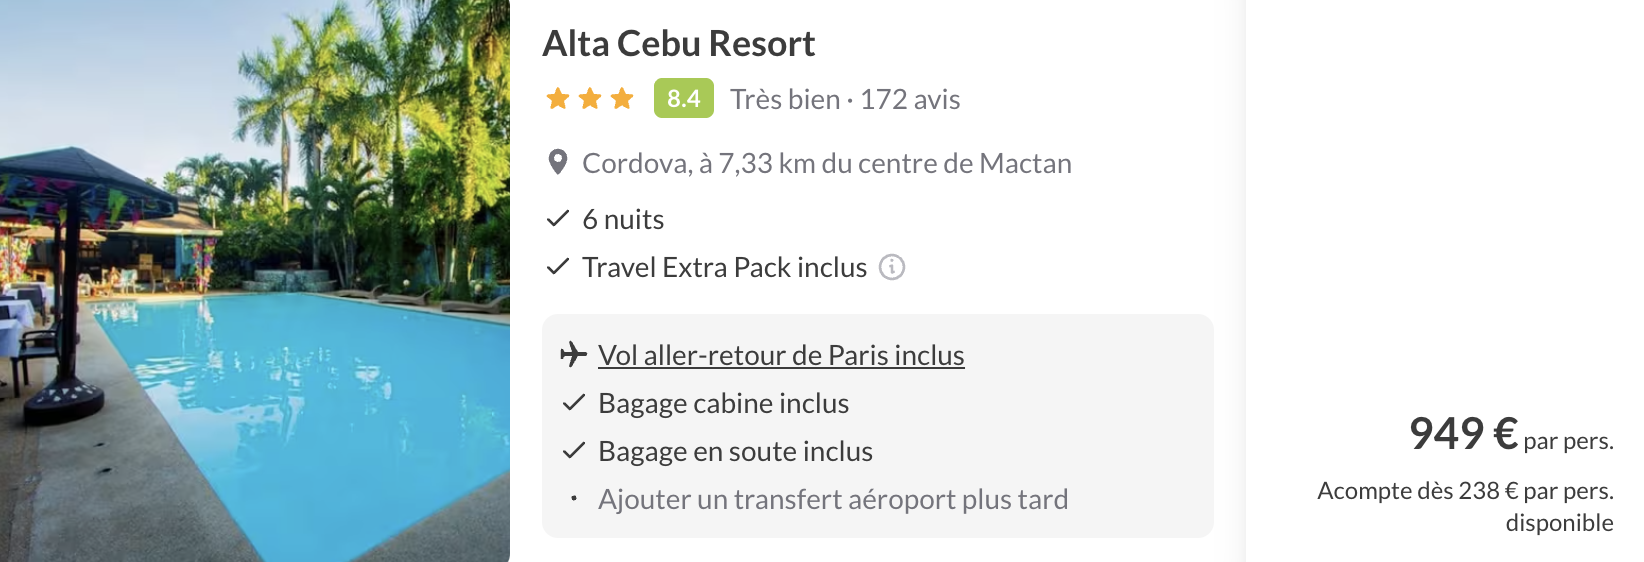Open the resort pool photo thumbnail
1644x562 pixels.
coord(255,281)
